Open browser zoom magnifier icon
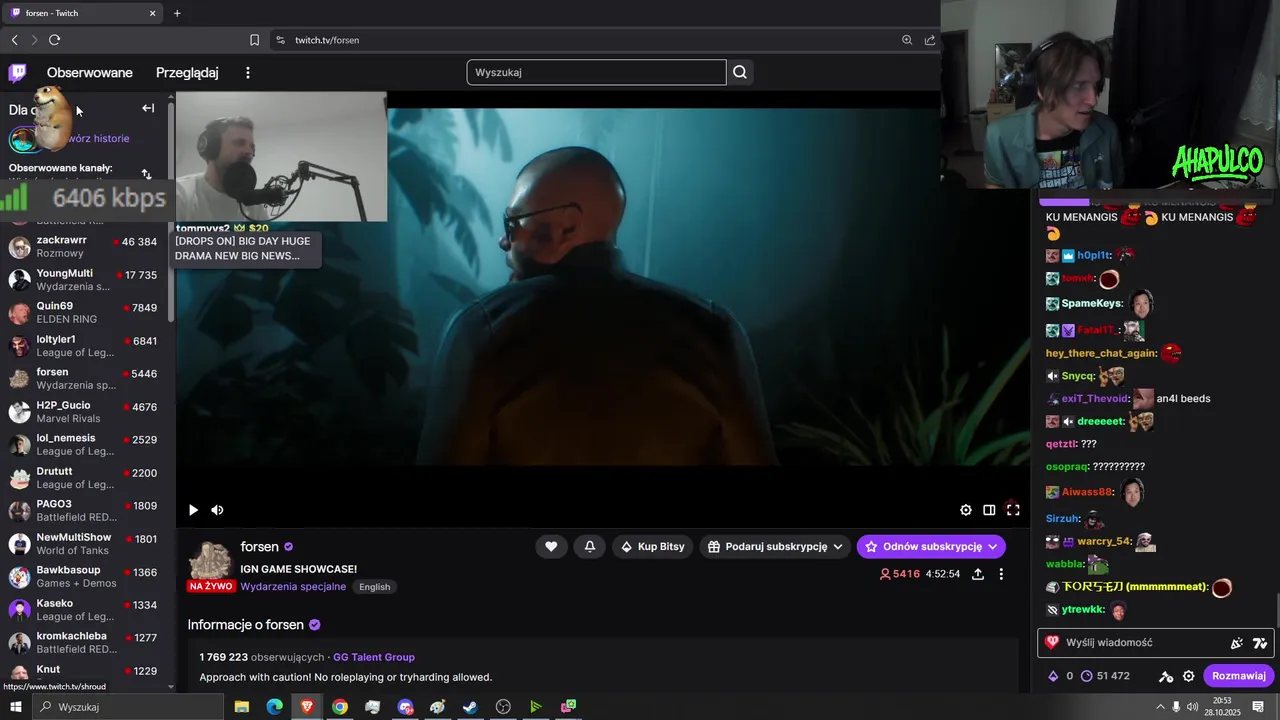The image size is (1280, 720). 907,40
